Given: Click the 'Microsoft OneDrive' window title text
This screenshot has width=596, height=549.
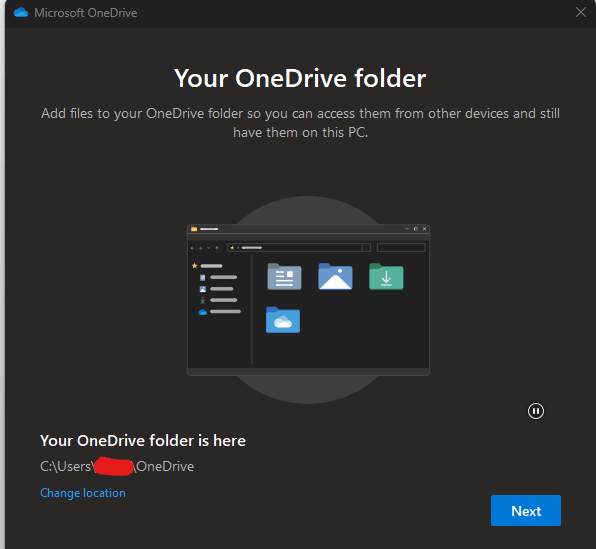Looking at the screenshot, I should [86, 13].
